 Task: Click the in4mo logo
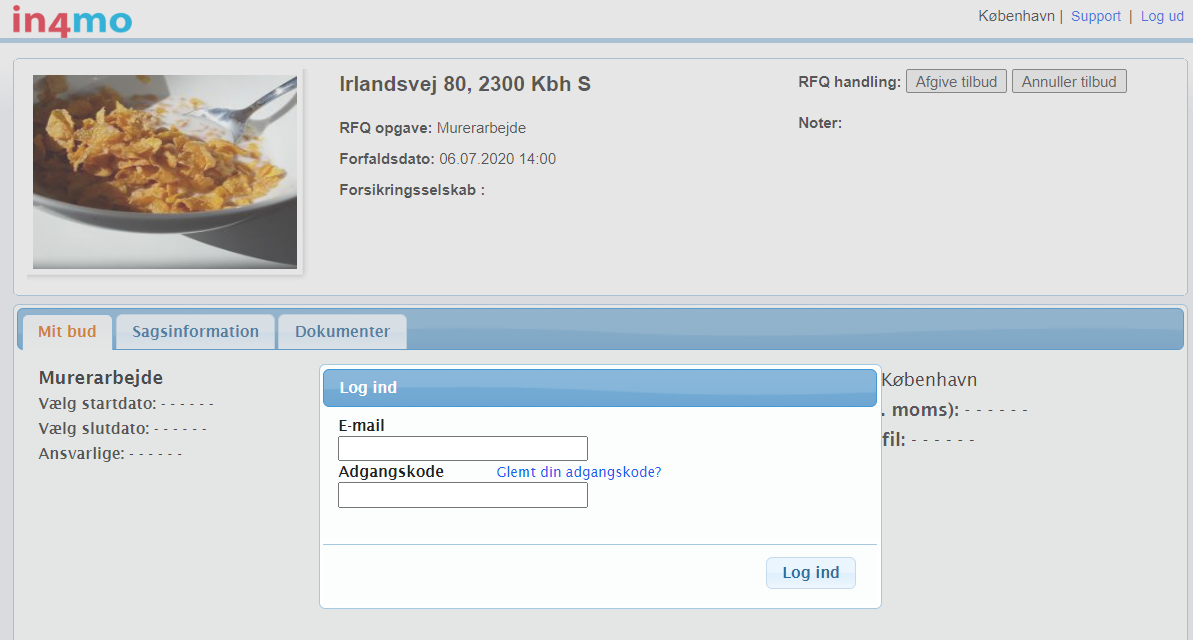click(72, 20)
